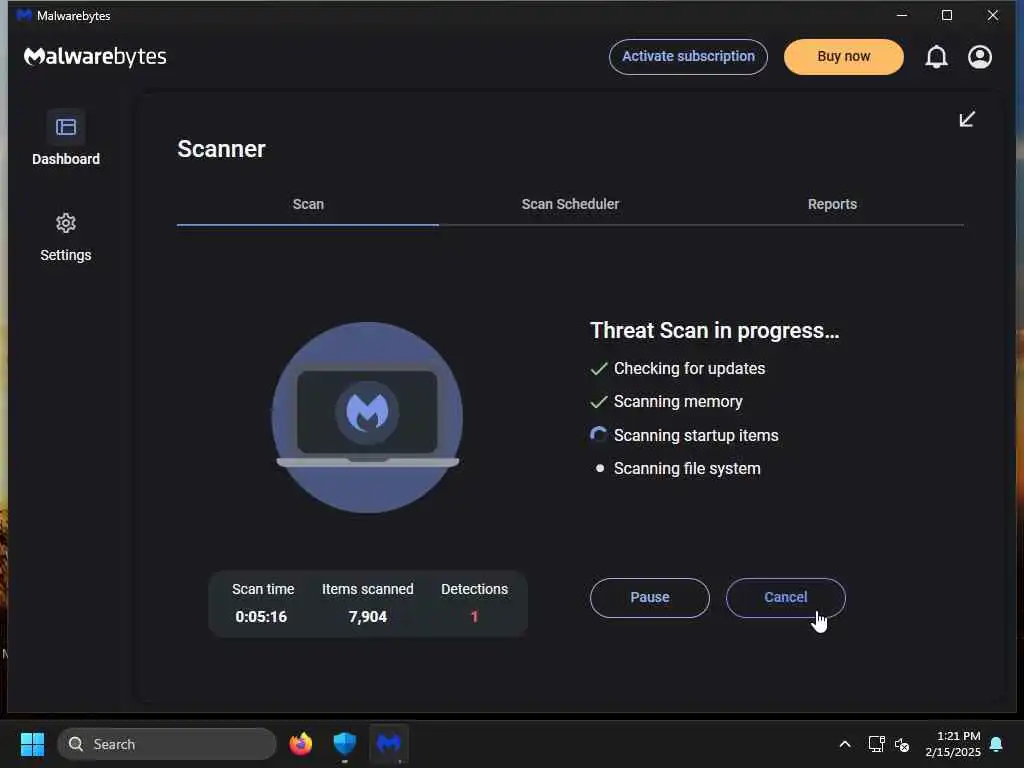1024x768 pixels.
Task: Open Firefox from the taskbar
Action: [x=300, y=744]
